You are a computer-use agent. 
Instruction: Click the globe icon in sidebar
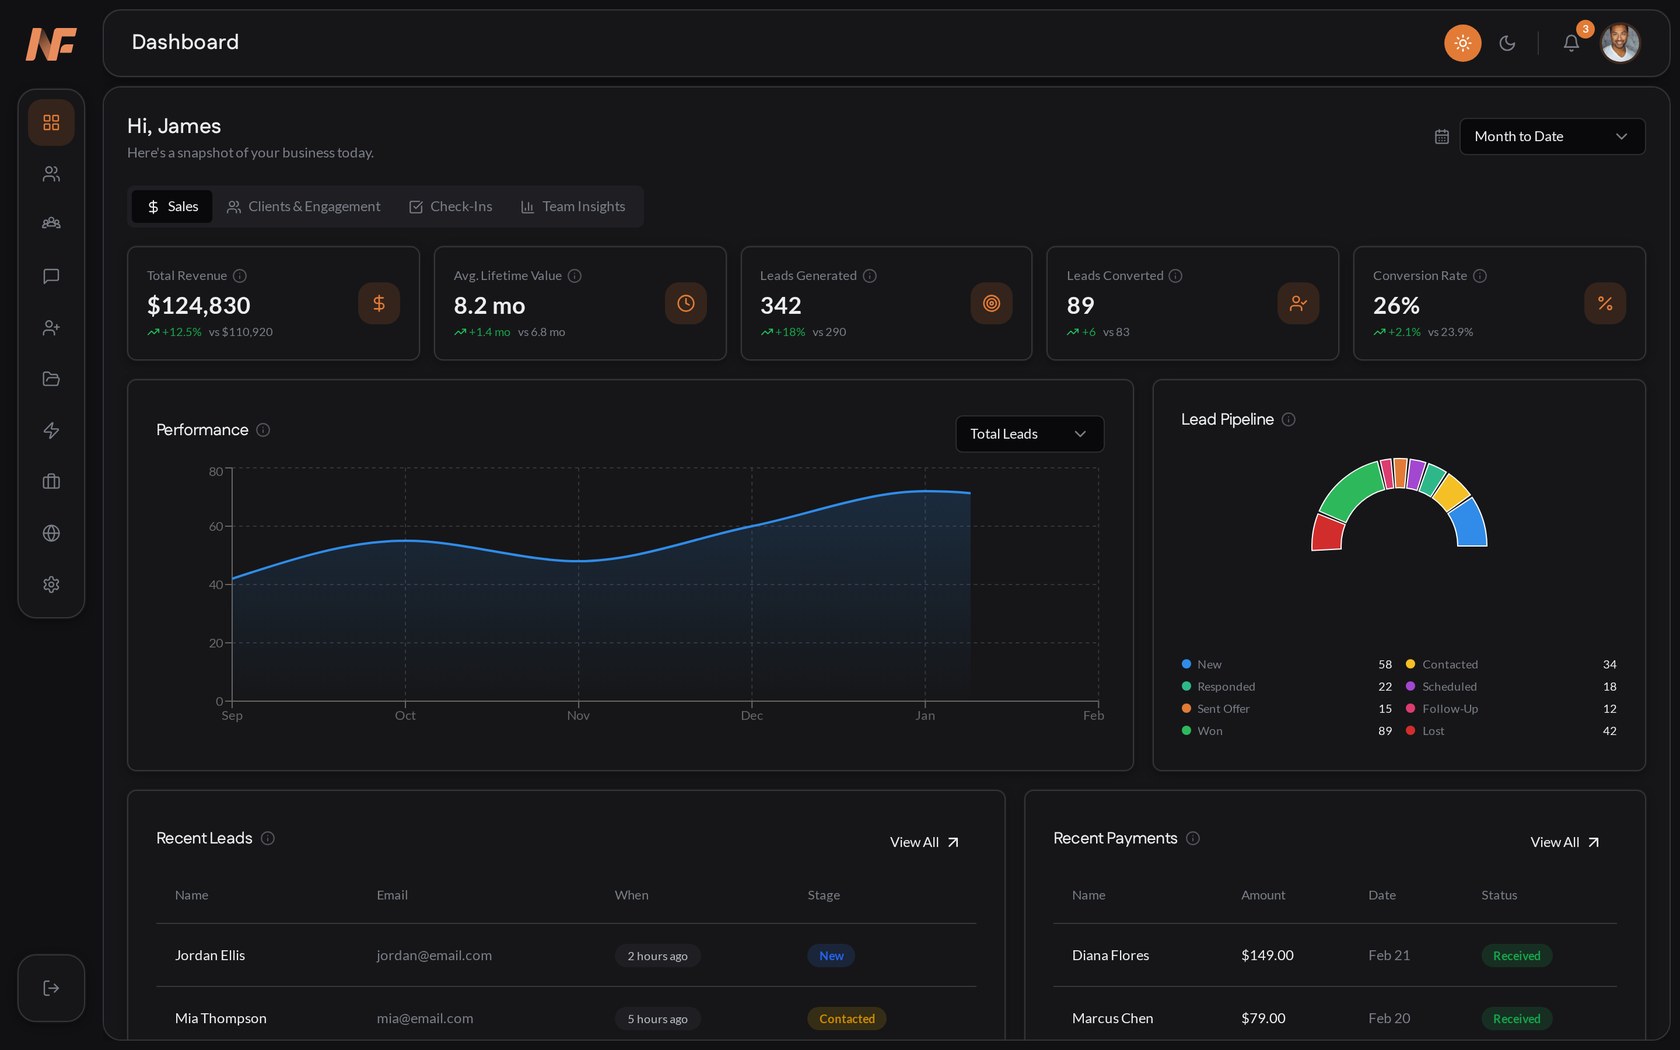click(51, 533)
